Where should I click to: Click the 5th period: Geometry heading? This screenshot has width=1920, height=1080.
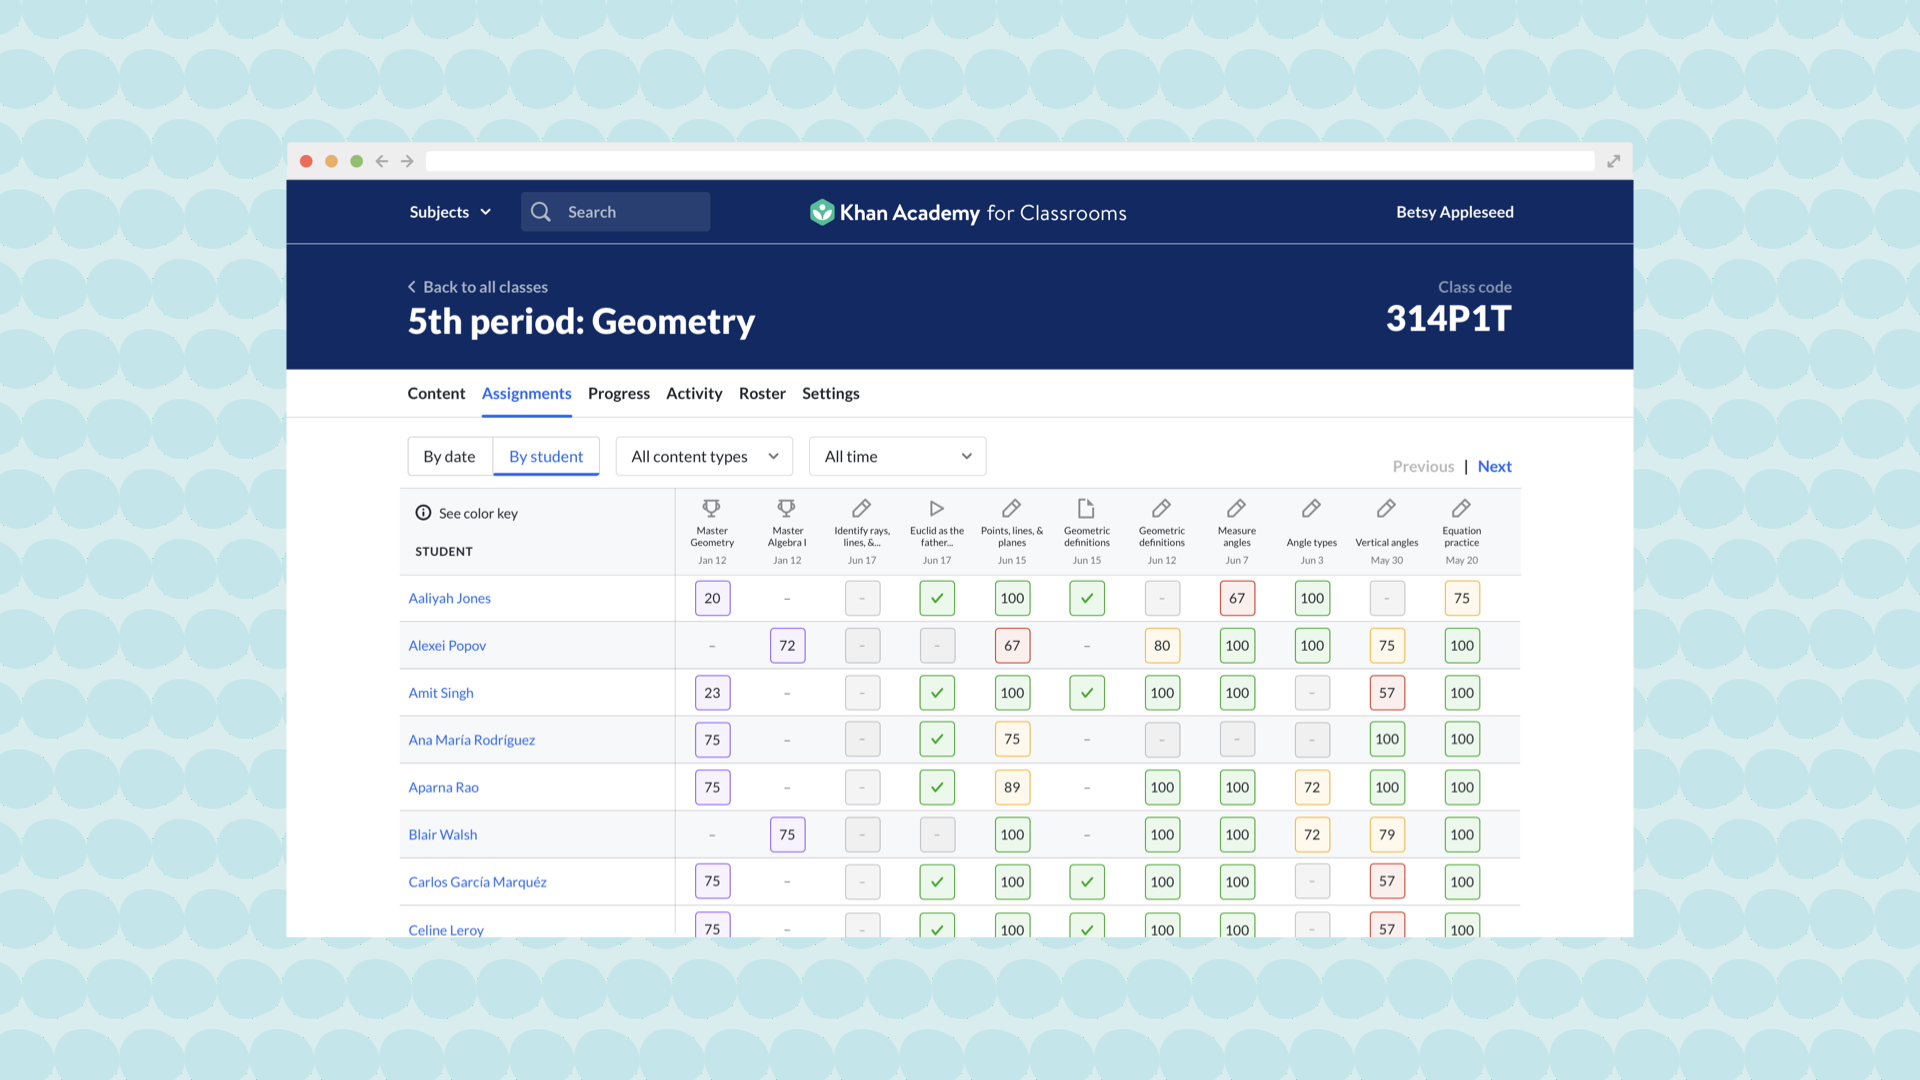coord(581,322)
